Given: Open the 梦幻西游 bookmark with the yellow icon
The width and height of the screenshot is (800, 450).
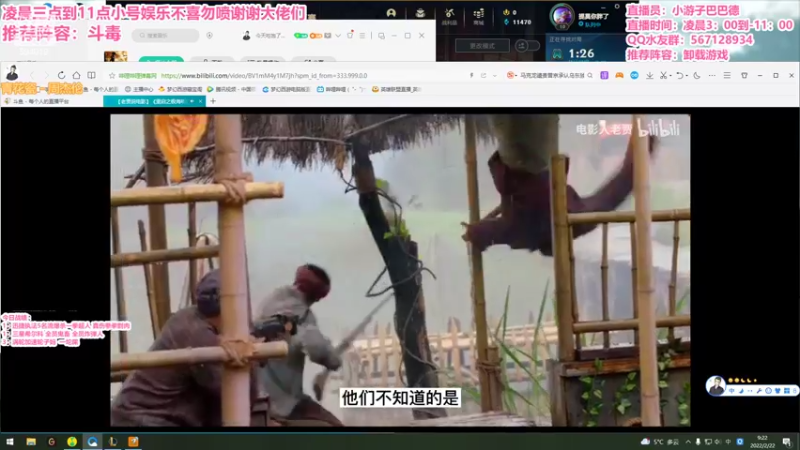Looking at the screenshot, I should click(x=180, y=89).
